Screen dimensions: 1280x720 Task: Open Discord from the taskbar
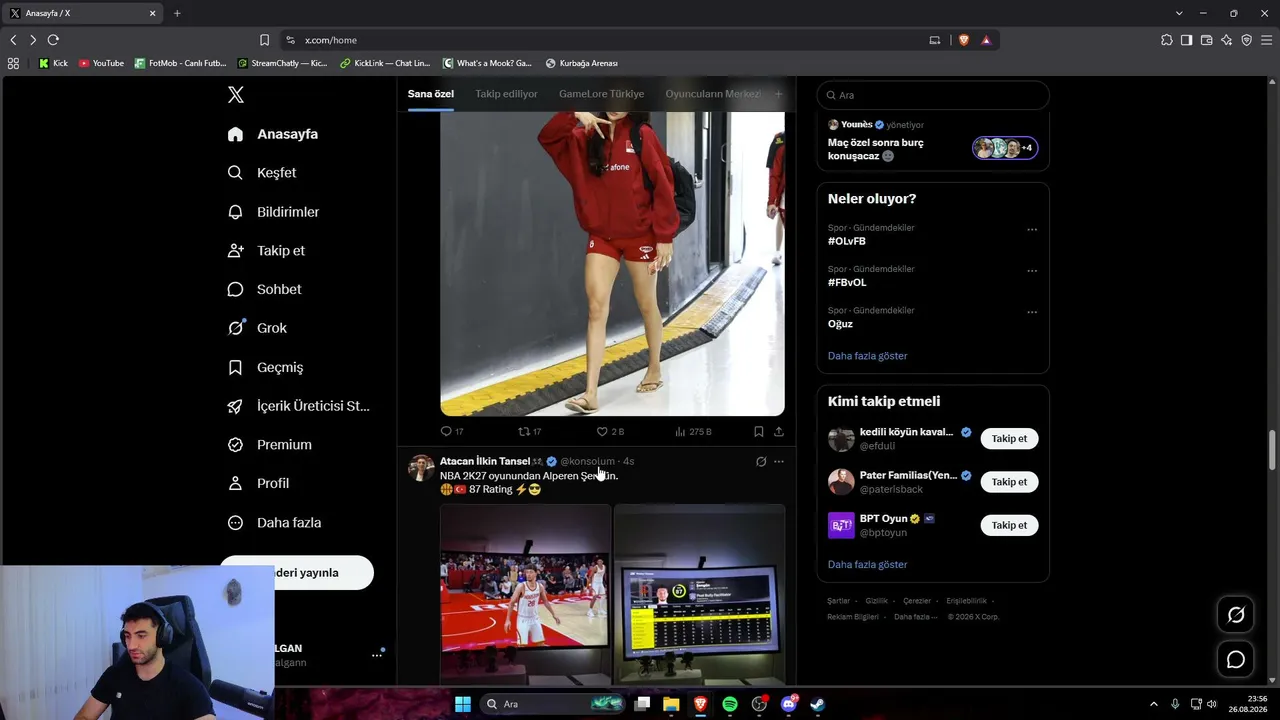(789, 704)
